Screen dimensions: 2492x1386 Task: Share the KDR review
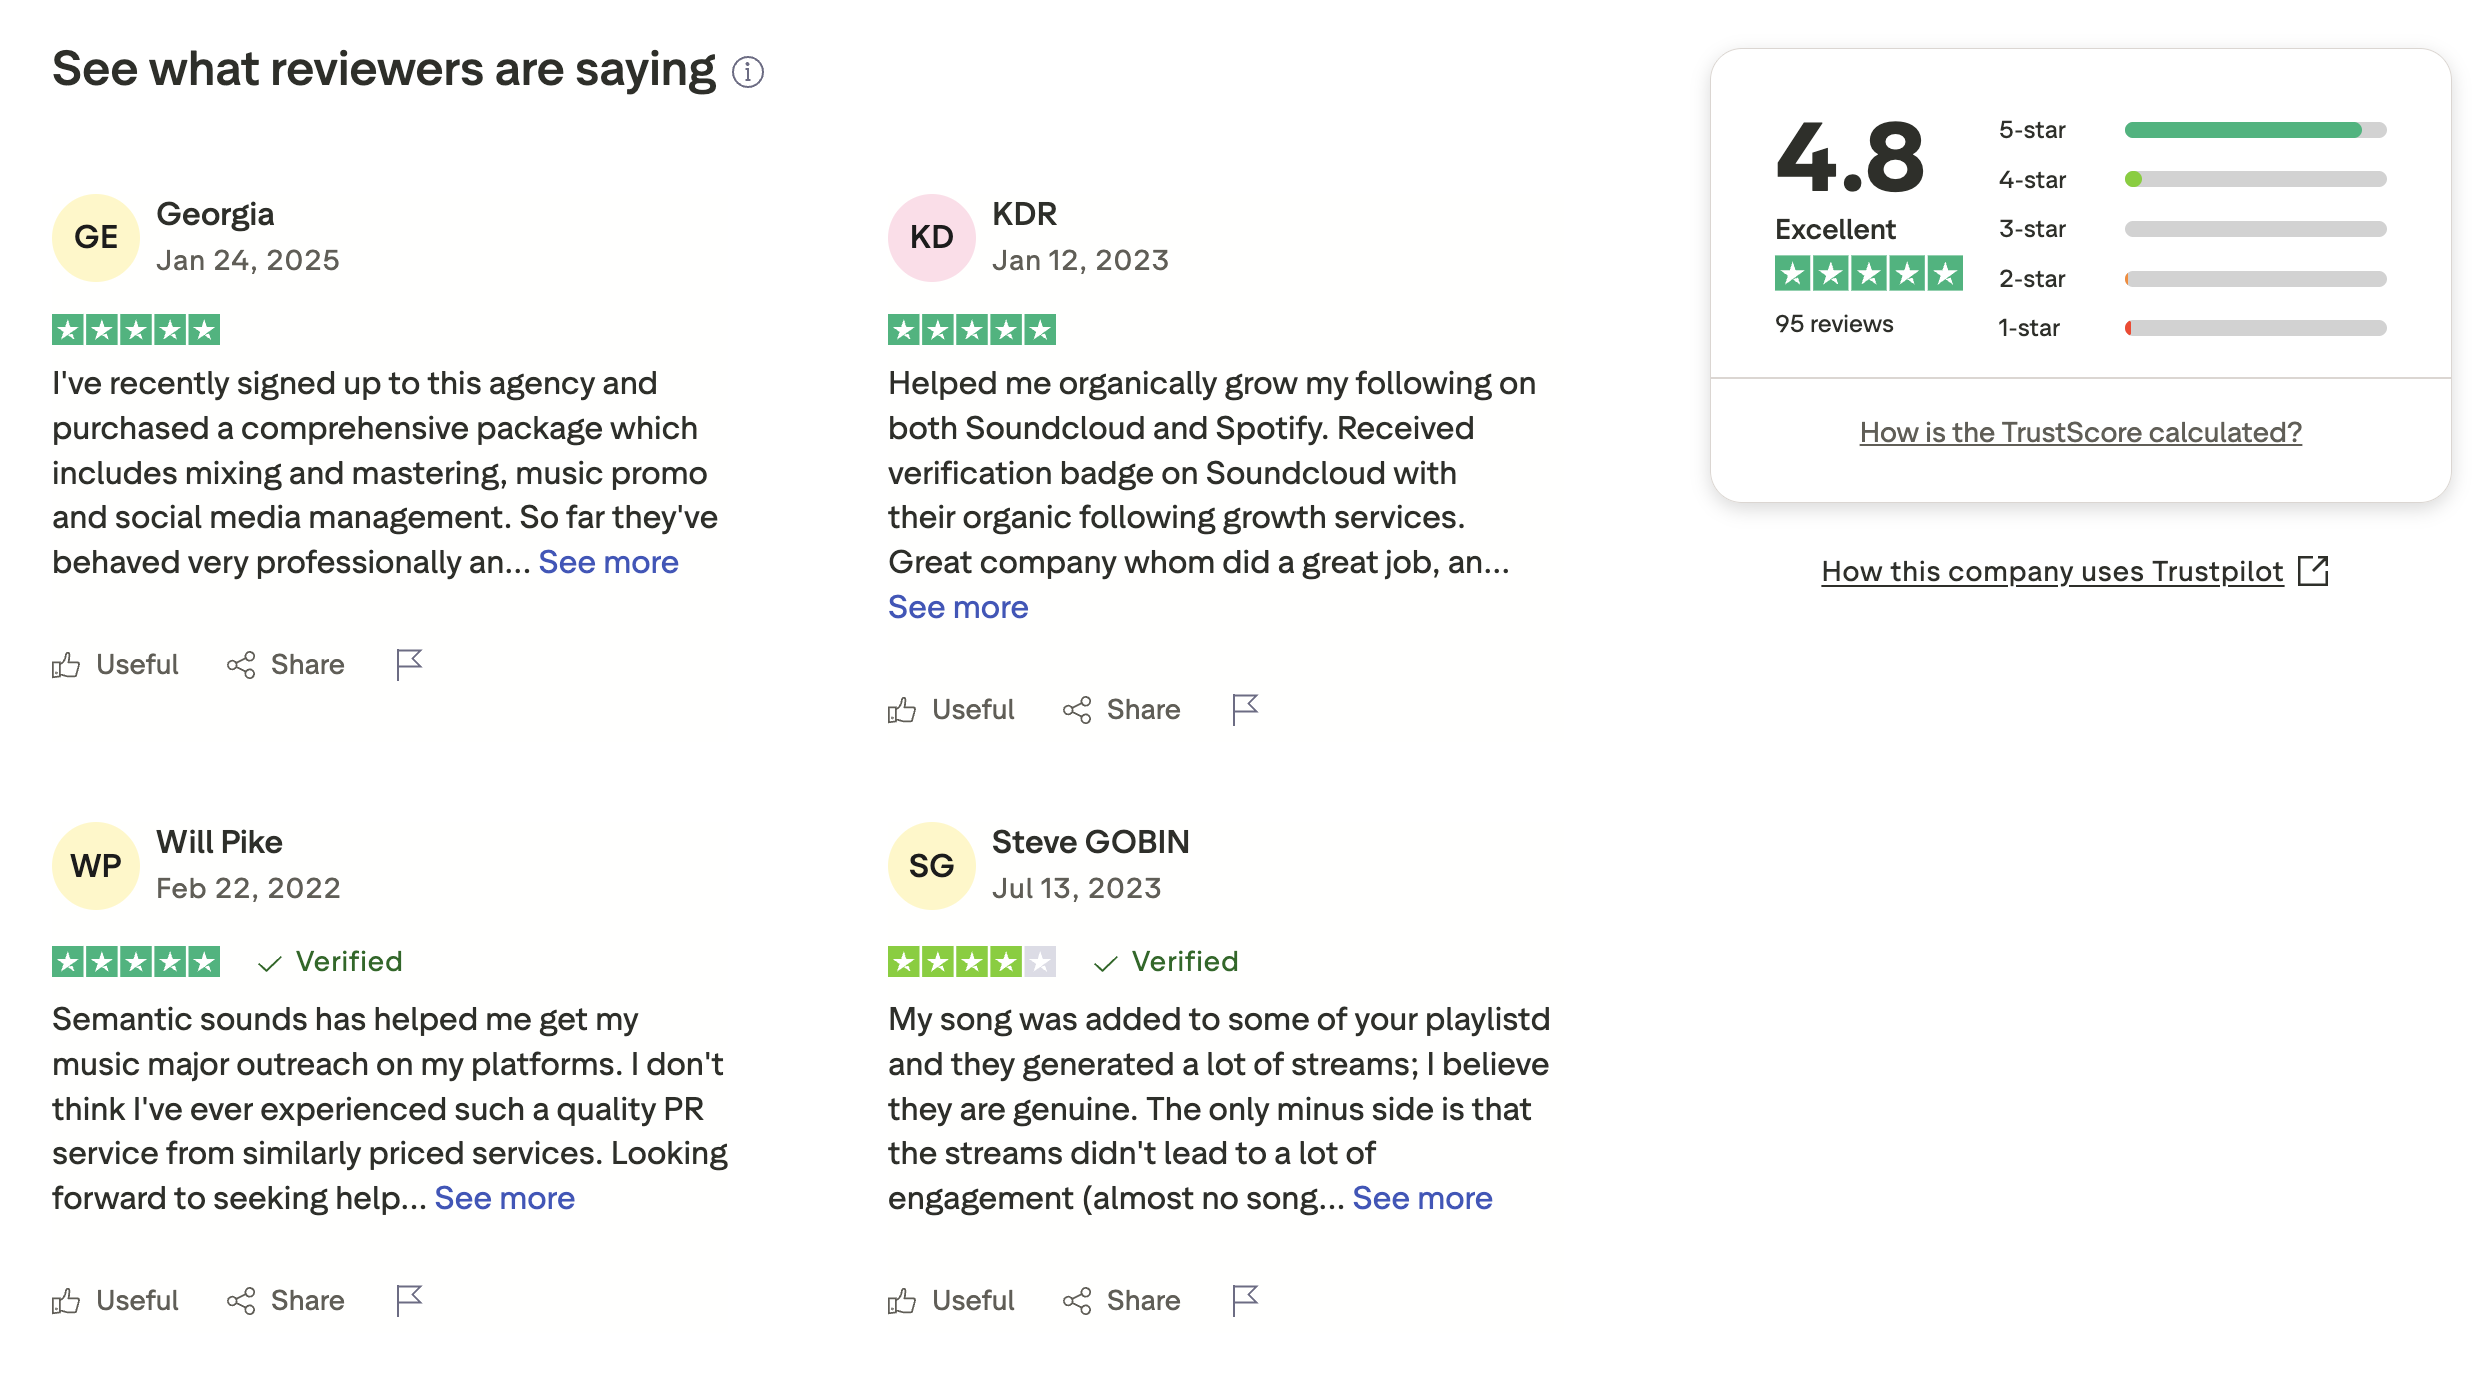(1121, 709)
